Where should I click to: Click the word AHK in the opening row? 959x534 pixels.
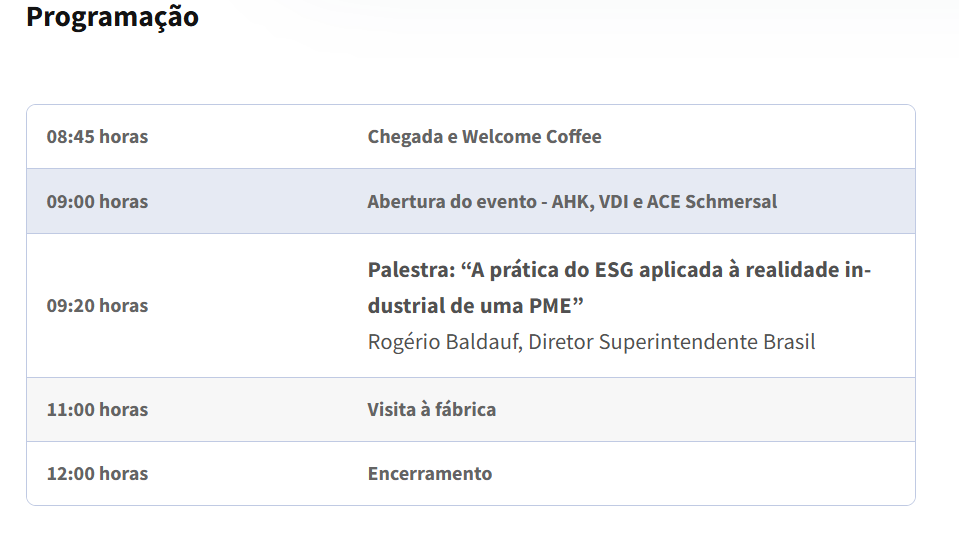(573, 201)
